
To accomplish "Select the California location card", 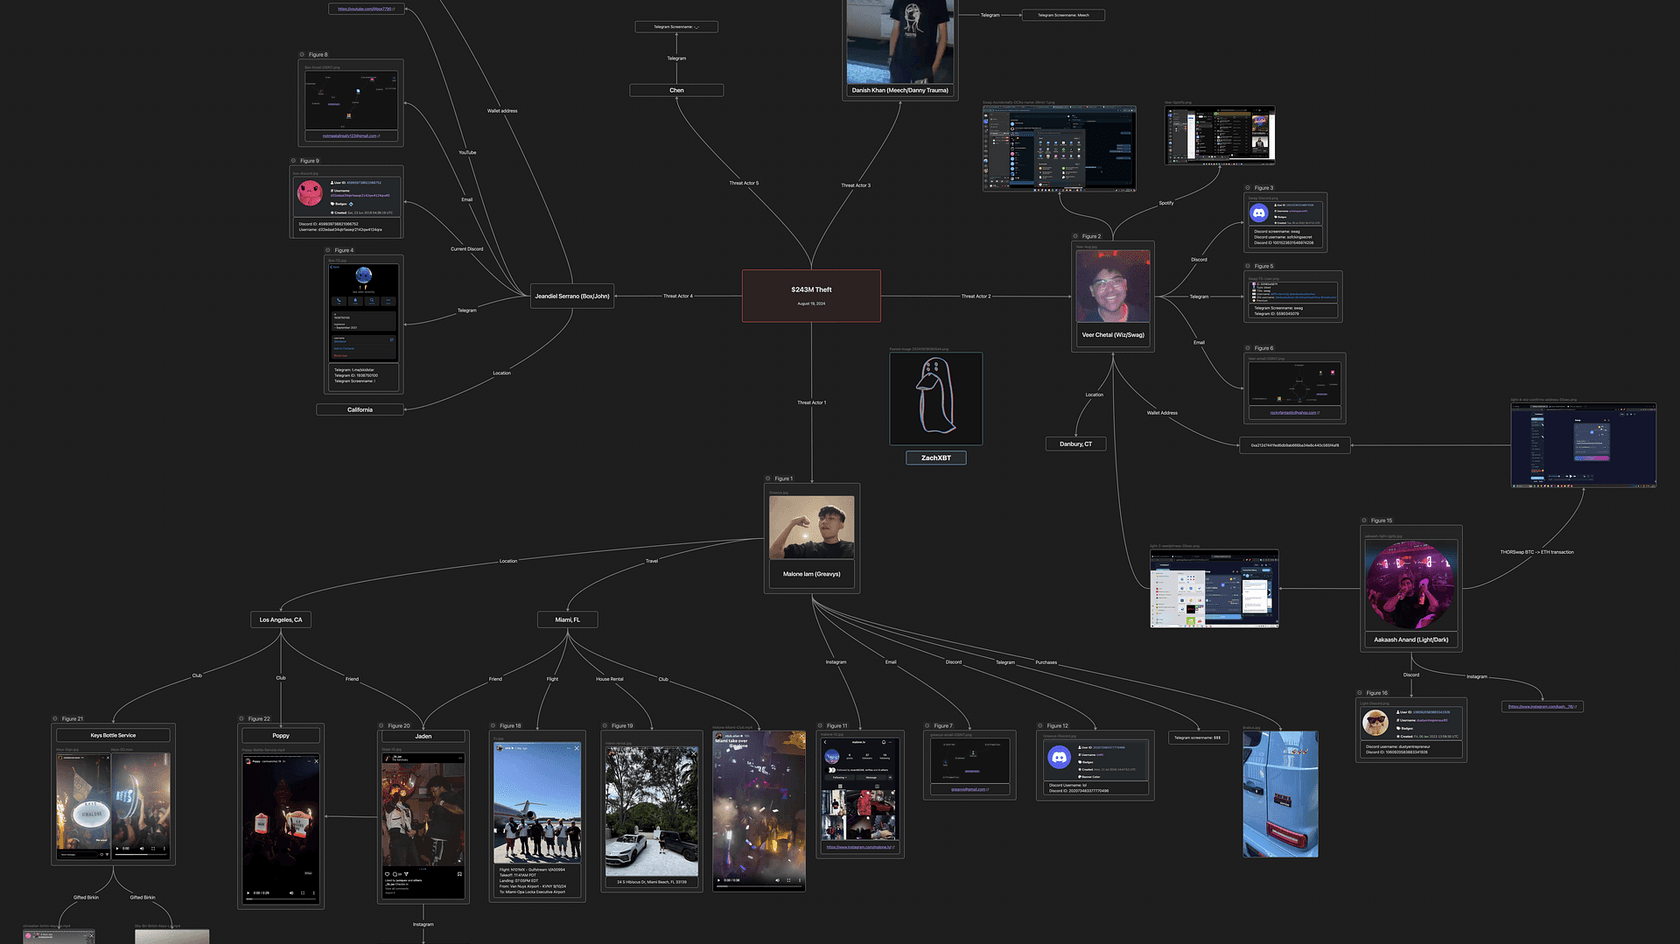I will (x=360, y=410).
